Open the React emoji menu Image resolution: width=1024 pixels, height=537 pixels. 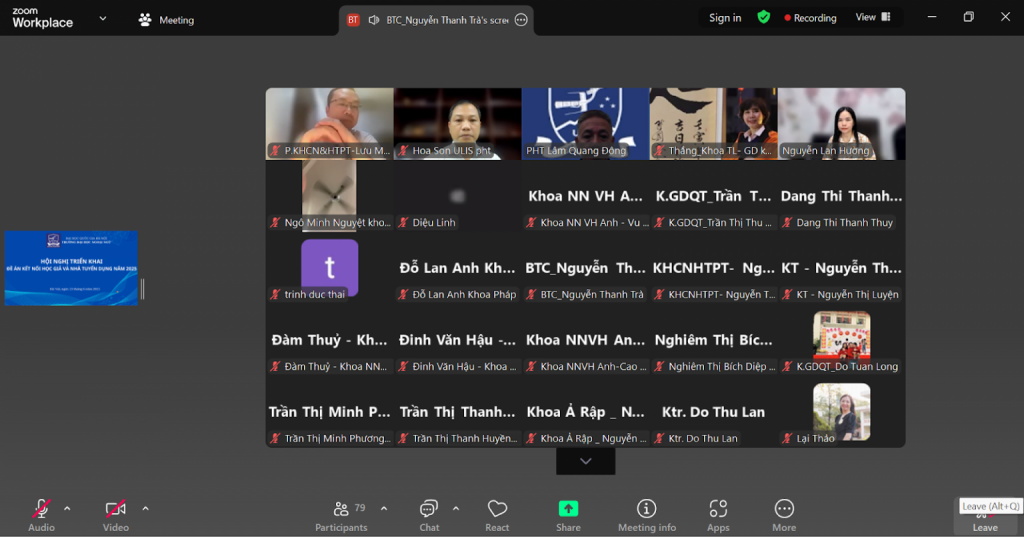click(497, 514)
